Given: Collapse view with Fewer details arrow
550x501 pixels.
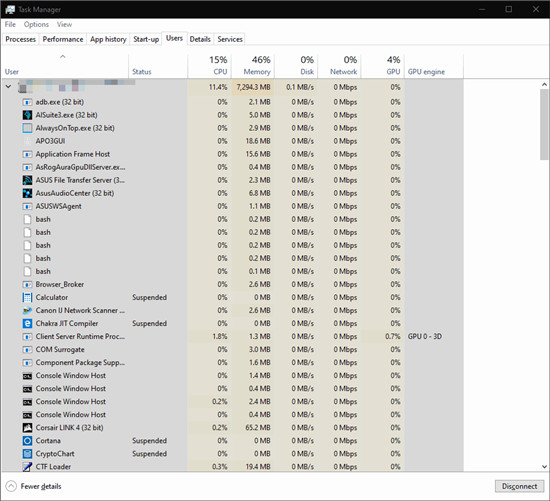Looking at the screenshot, I should pos(11,486).
